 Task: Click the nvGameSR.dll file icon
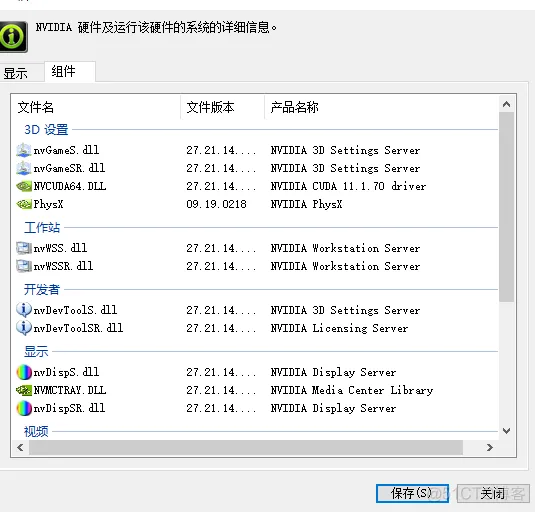24,168
